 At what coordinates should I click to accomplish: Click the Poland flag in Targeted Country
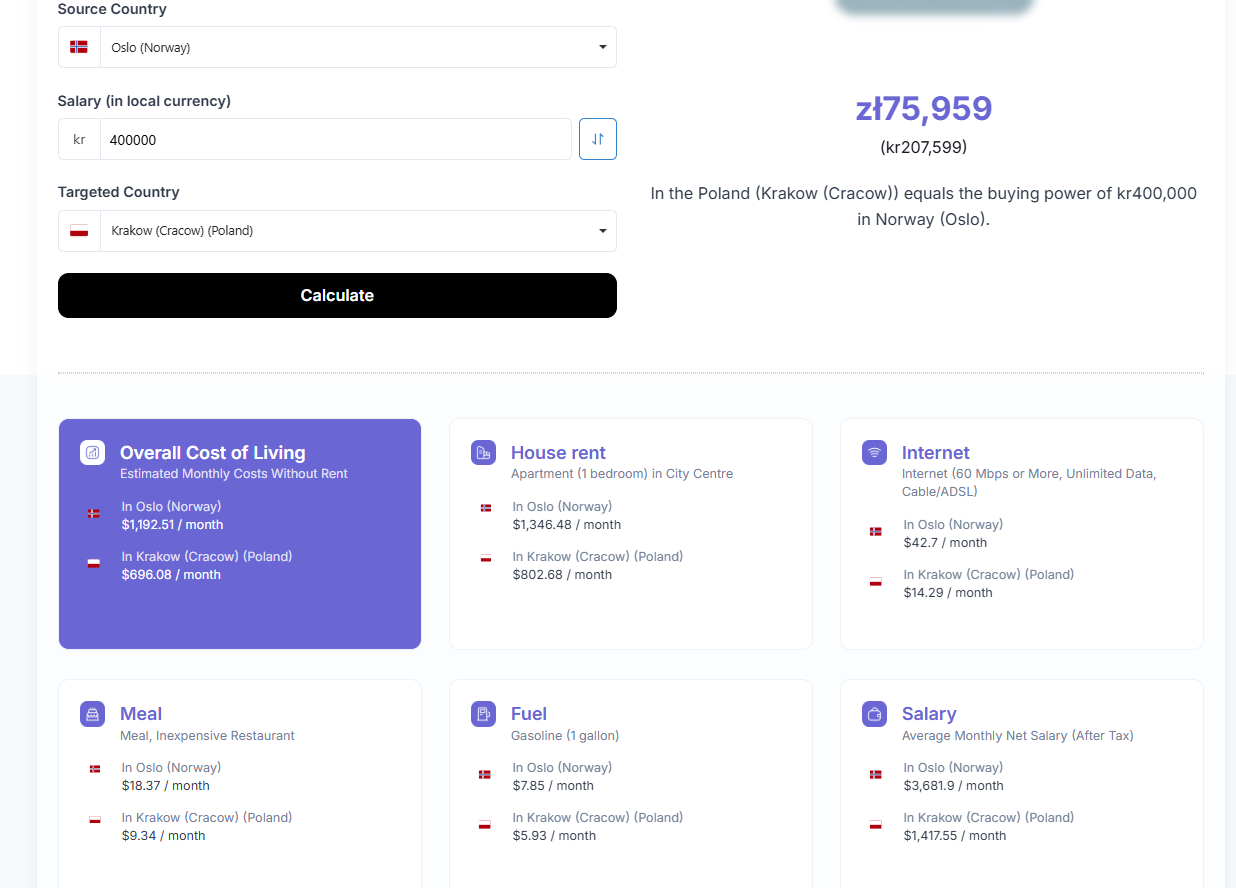point(79,231)
